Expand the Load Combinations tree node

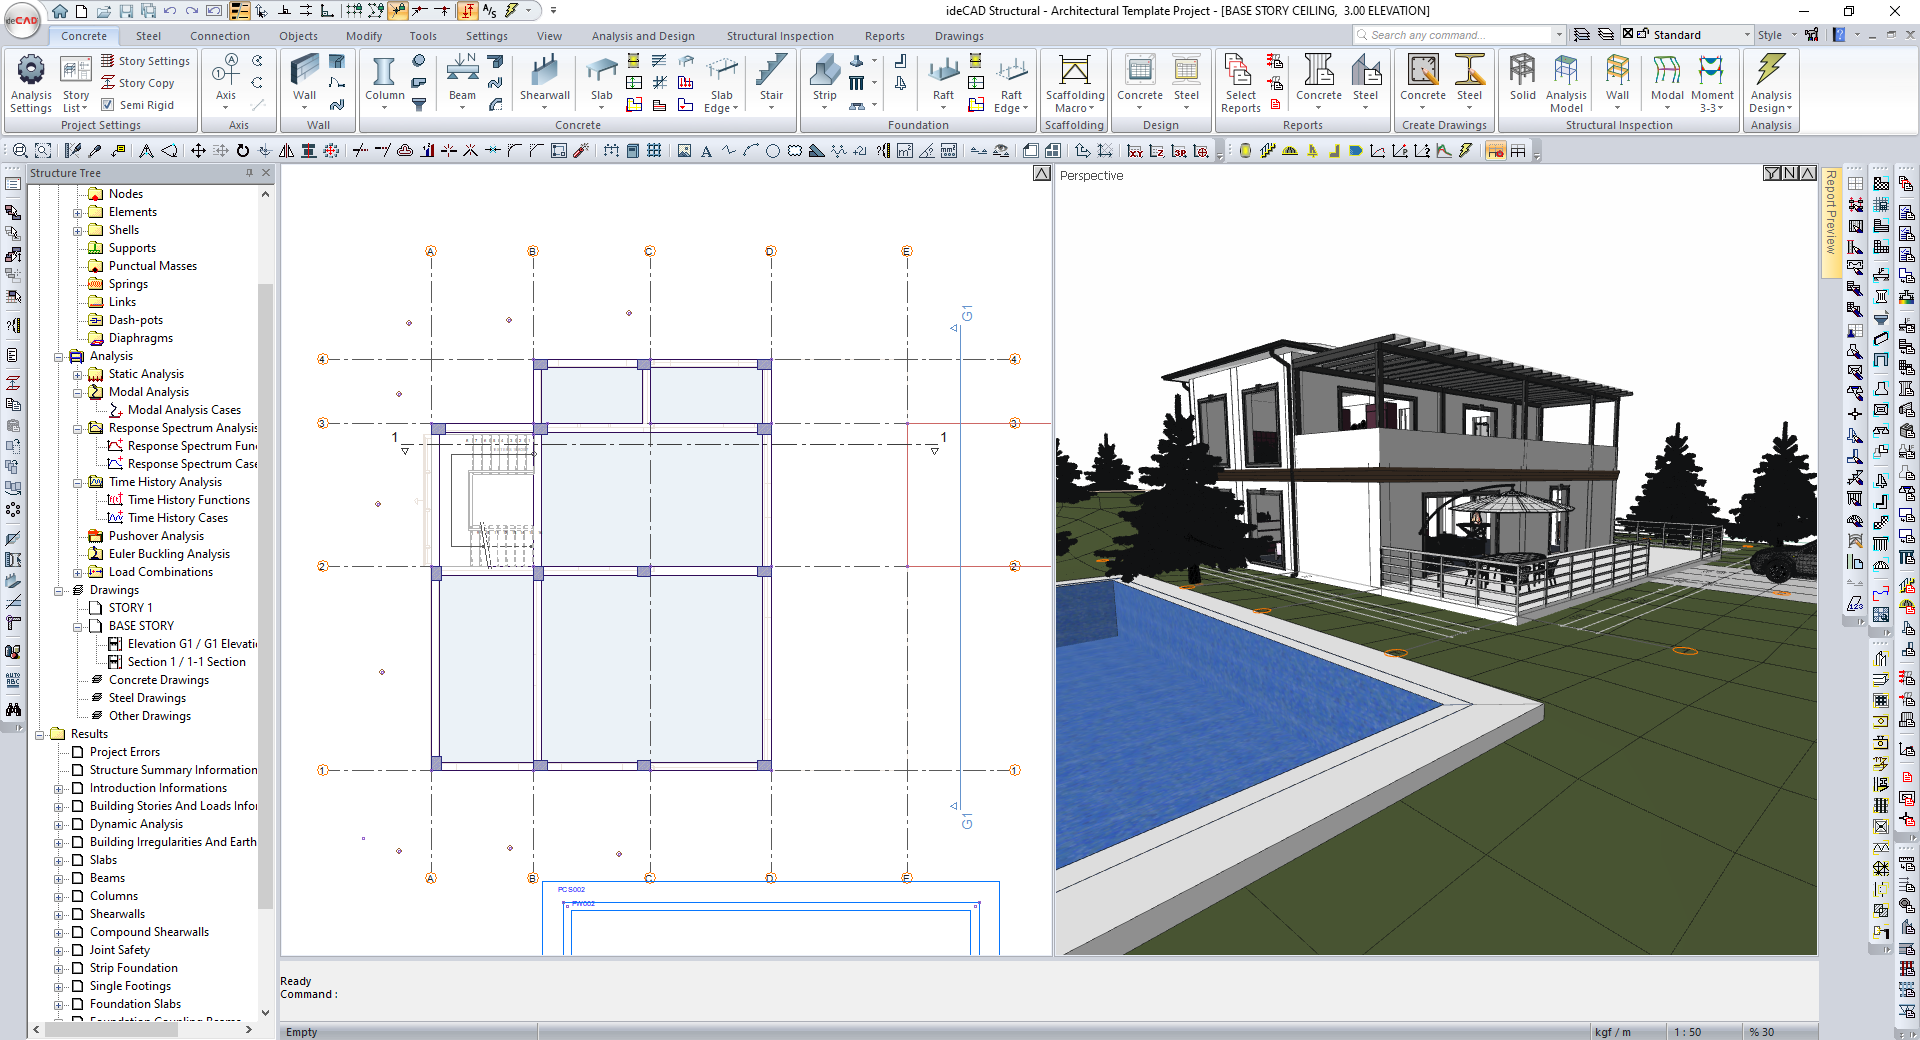pos(78,572)
